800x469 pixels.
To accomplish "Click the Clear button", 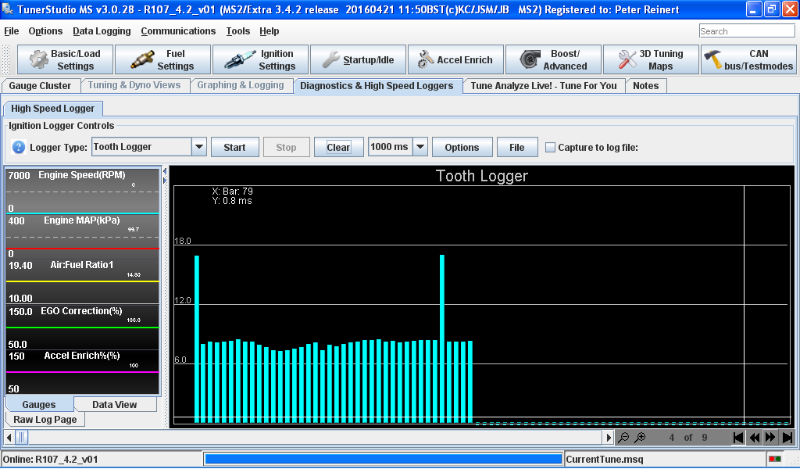I will (x=338, y=148).
